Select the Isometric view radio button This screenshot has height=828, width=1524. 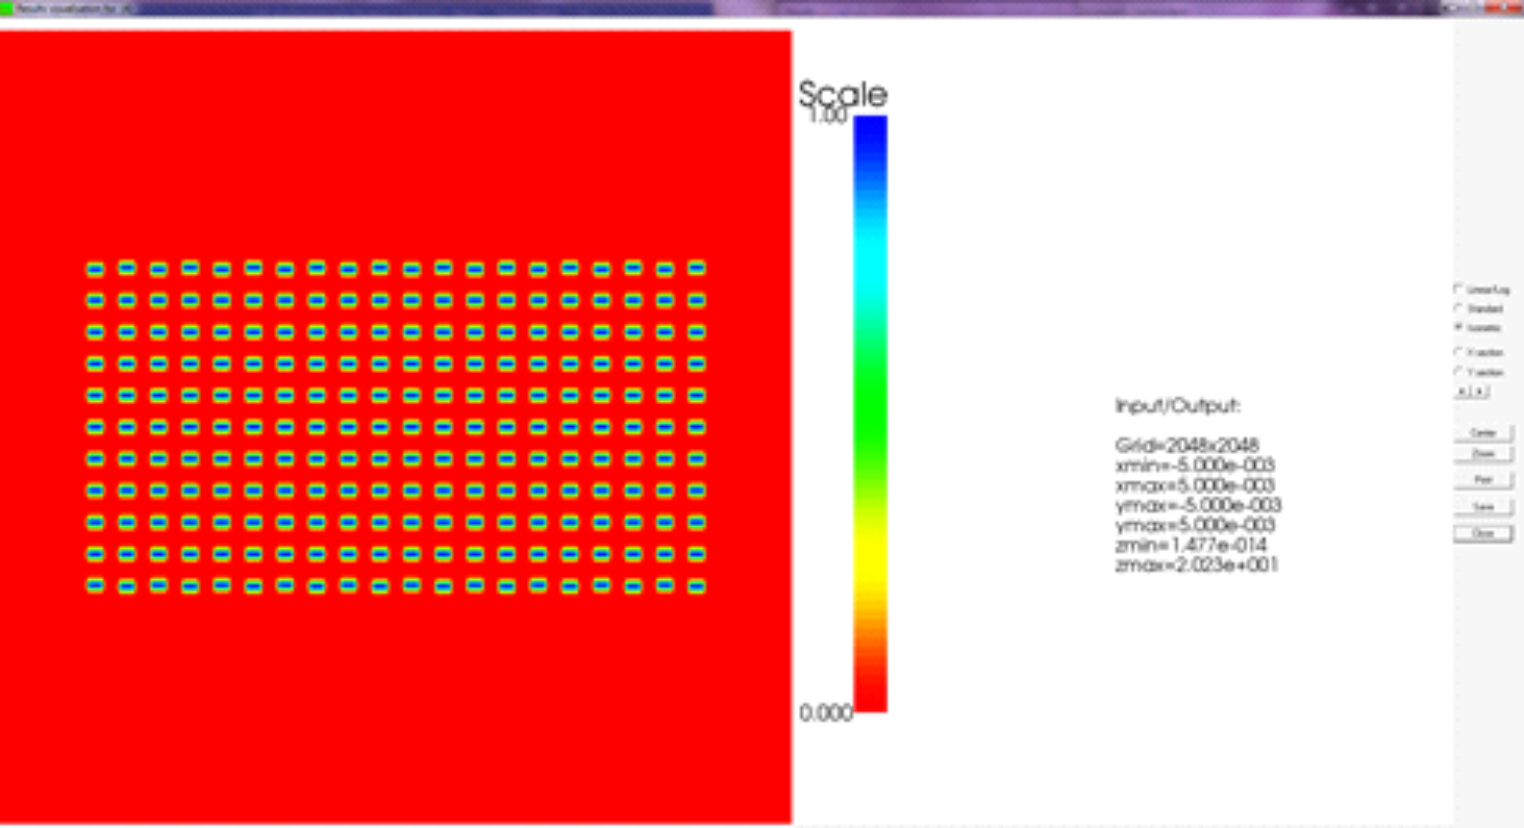coord(1459,327)
